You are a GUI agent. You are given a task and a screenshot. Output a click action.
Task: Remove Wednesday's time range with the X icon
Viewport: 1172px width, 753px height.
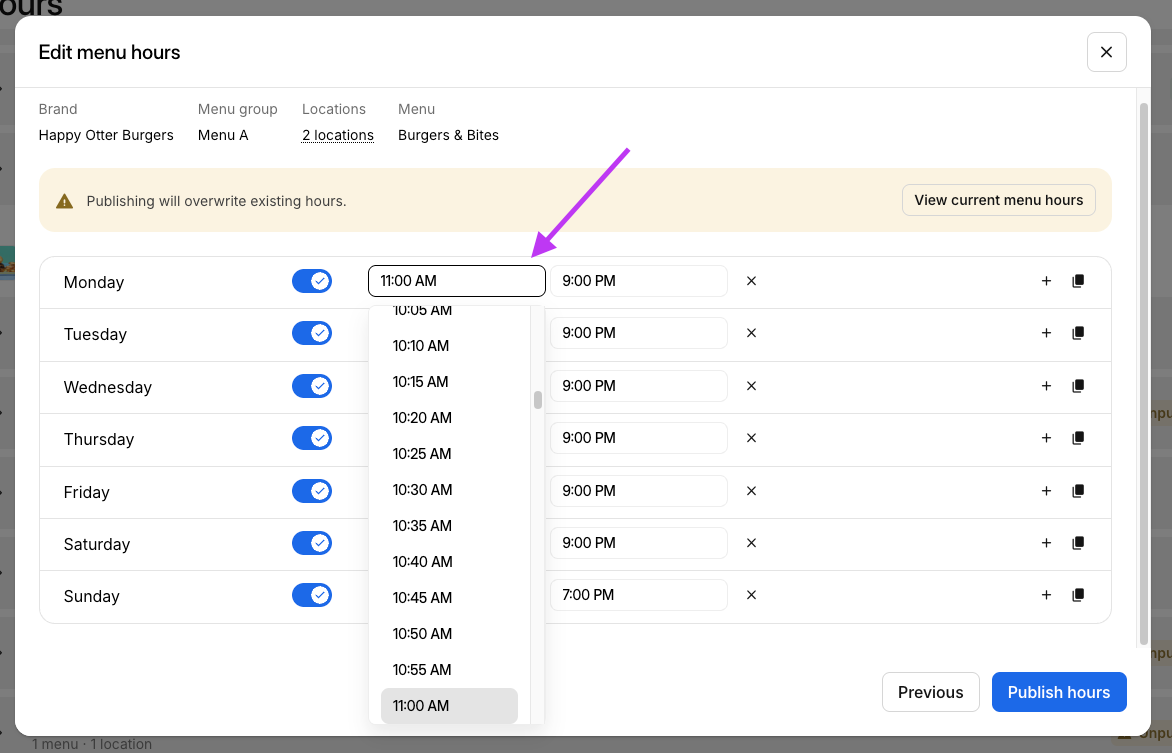tap(751, 386)
